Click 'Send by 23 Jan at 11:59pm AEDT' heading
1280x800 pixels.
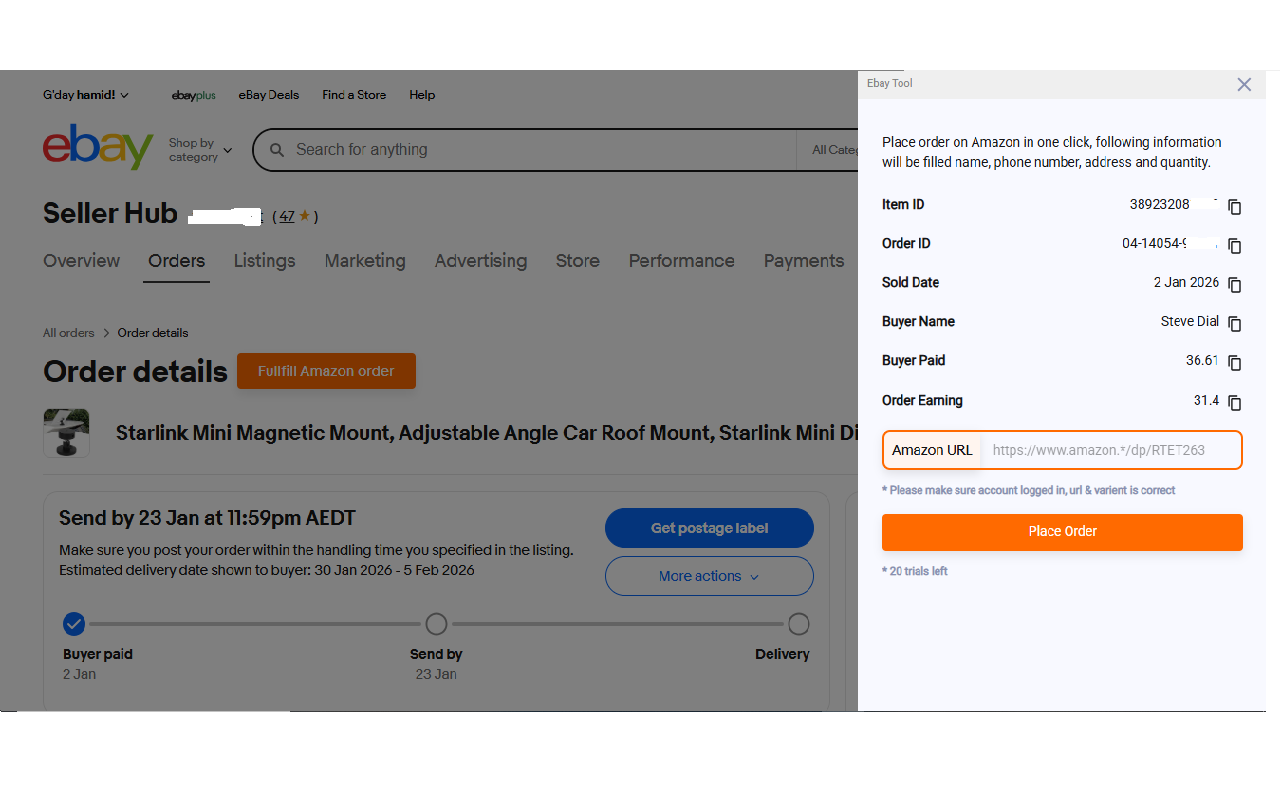[x=207, y=518]
